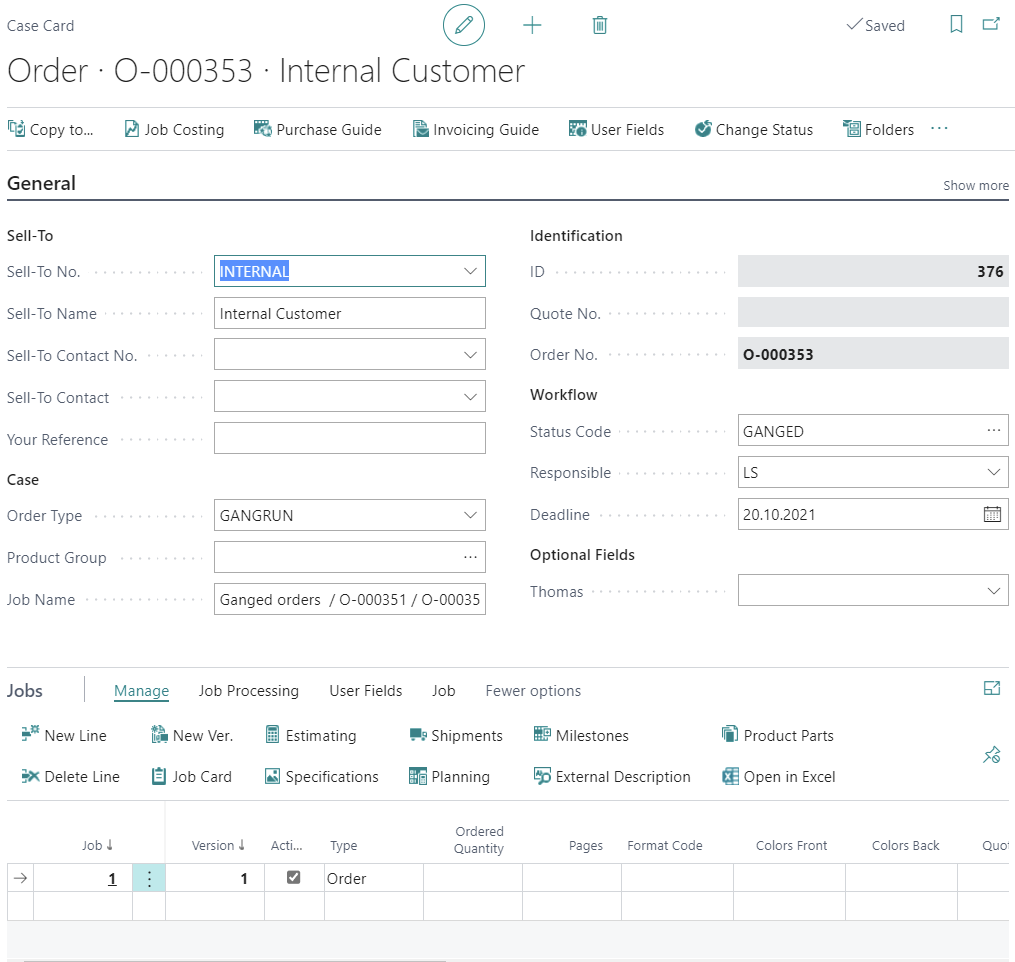The image size is (1015, 962).
Task: Open row options menu for job 1
Action: point(149,879)
